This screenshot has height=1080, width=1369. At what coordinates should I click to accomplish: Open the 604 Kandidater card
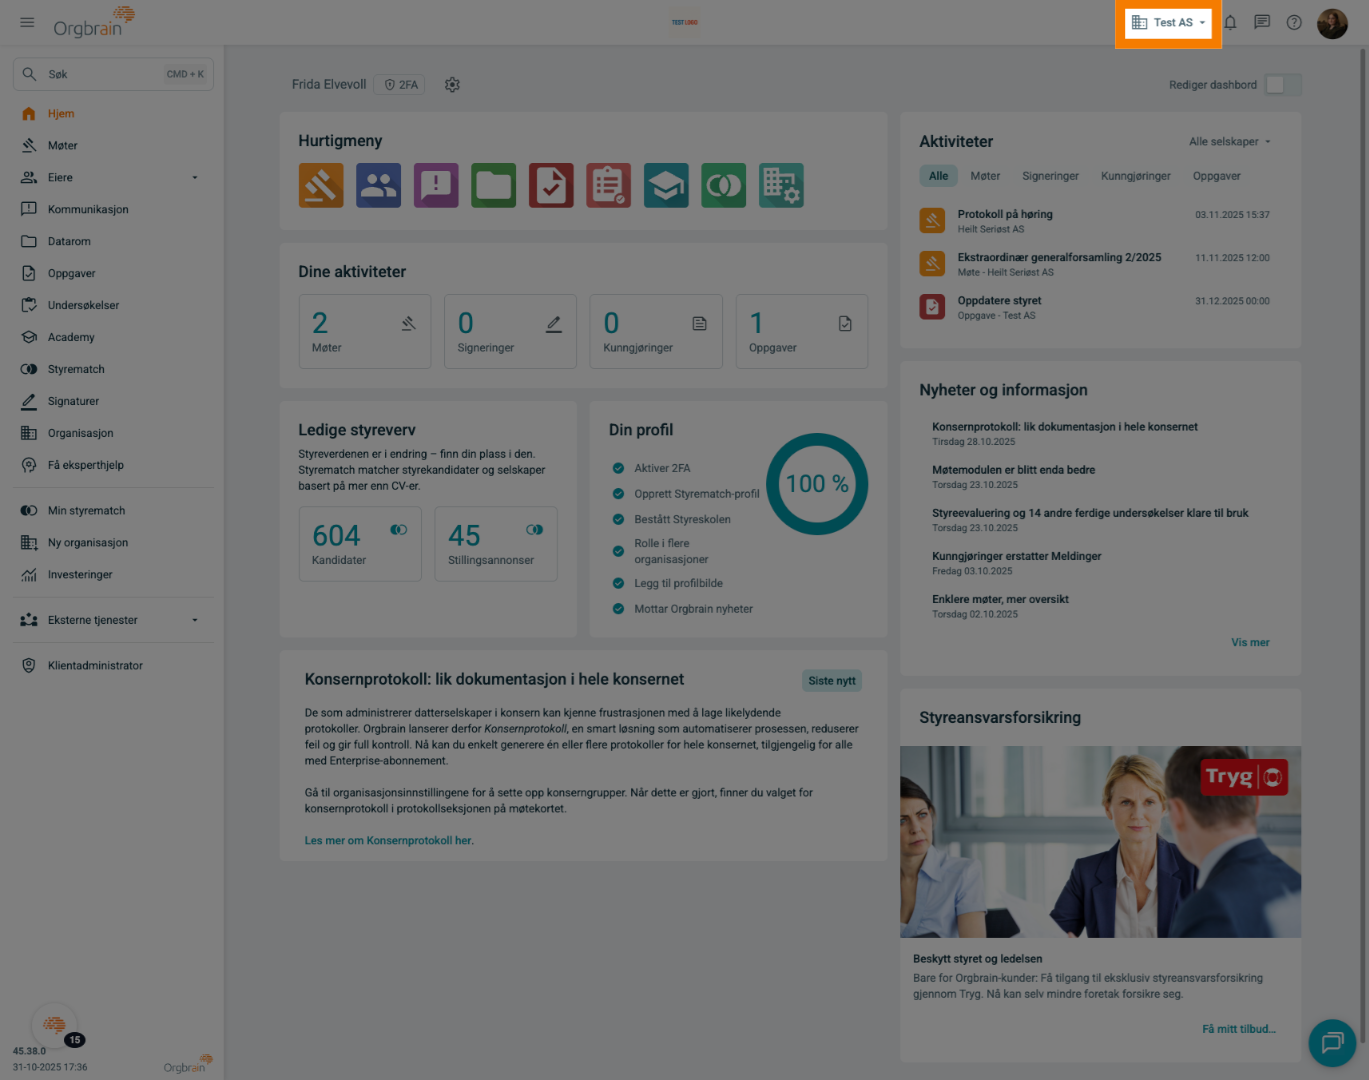[x=360, y=544]
